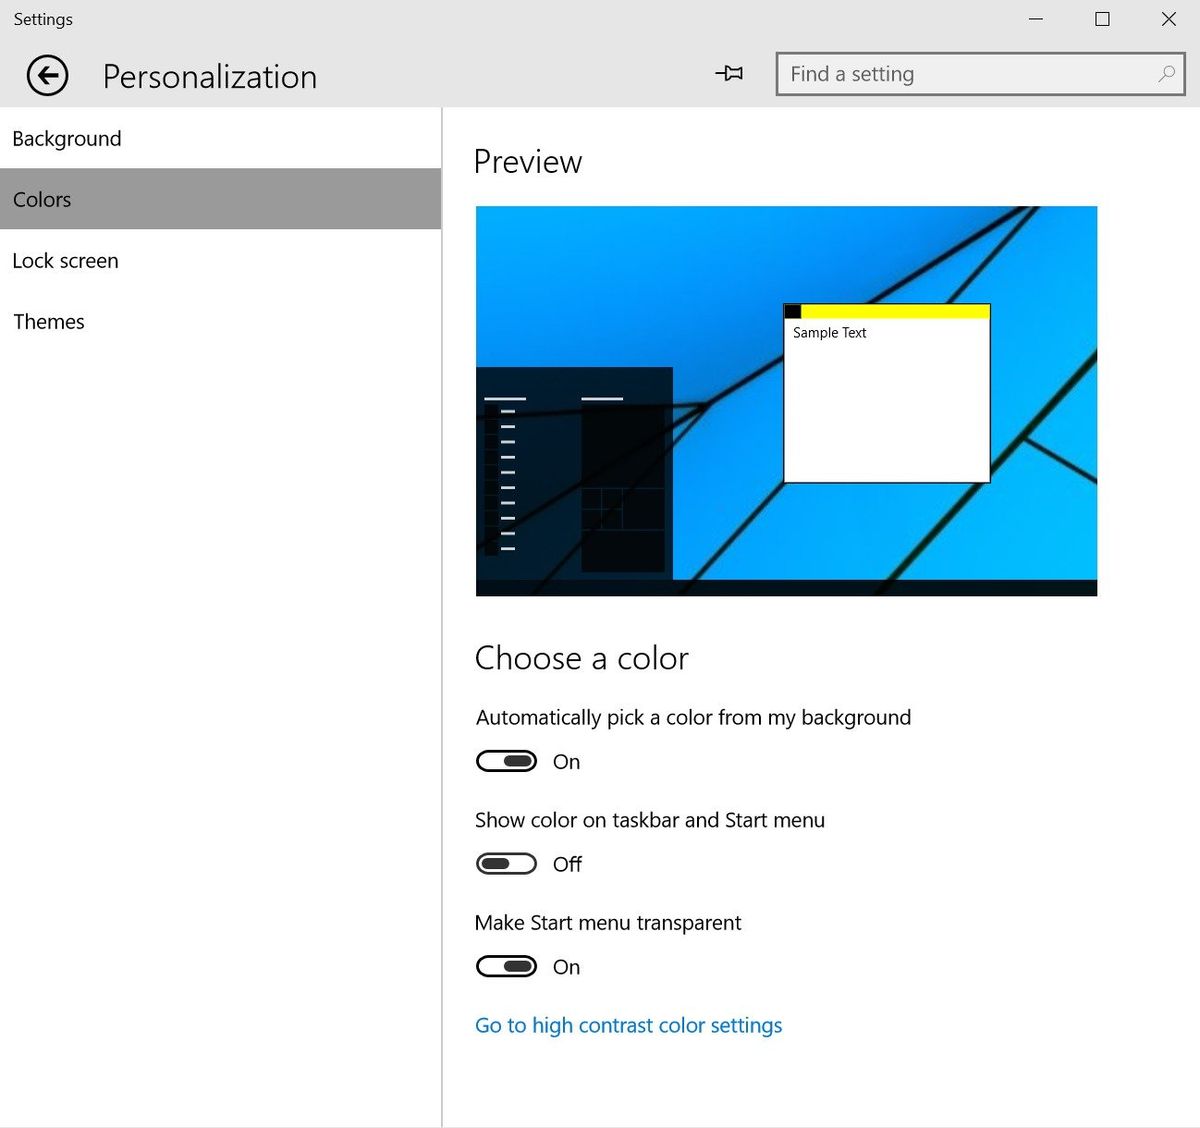Click the maximize icon on the Settings window
1200x1128 pixels.
tap(1102, 19)
